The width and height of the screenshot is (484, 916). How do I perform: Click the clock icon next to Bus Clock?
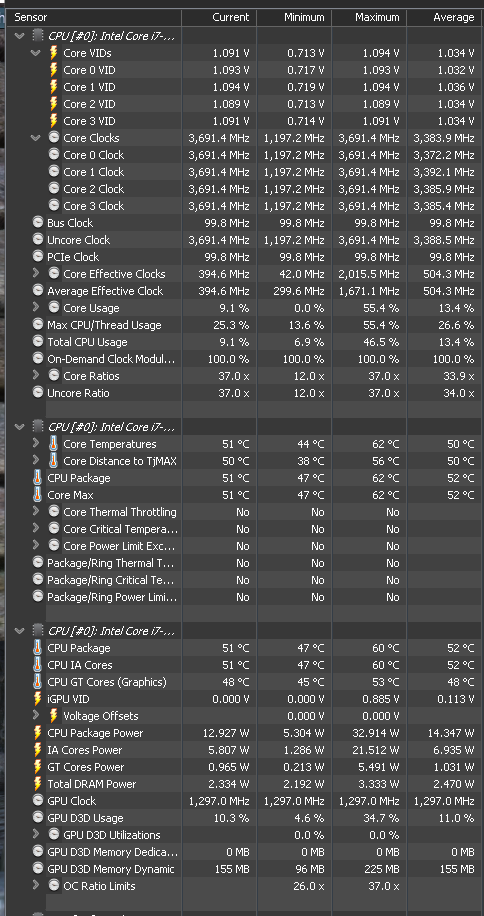click(x=38, y=222)
